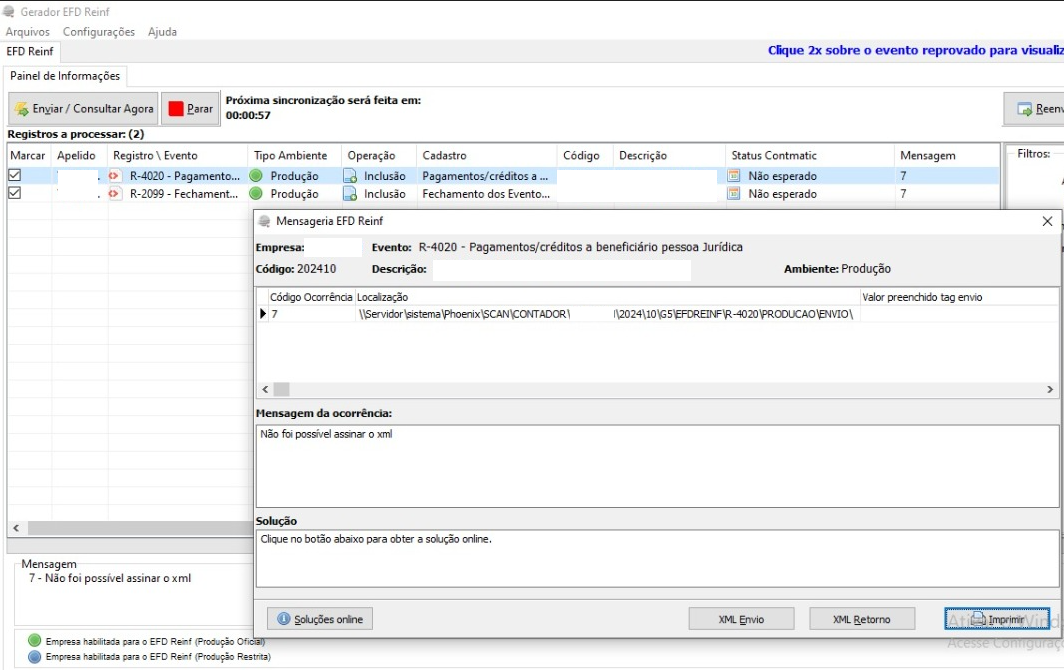
Task: Click the Localização path cell in occurrence grid
Action: pyautogui.click(x=607, y=314)
